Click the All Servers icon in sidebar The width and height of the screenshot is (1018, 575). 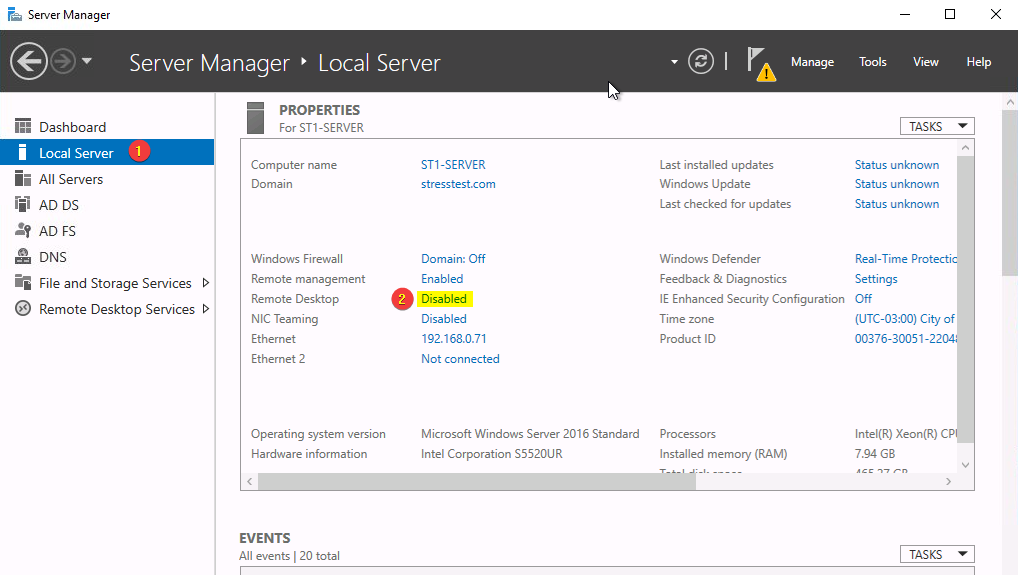coord(23,178)
